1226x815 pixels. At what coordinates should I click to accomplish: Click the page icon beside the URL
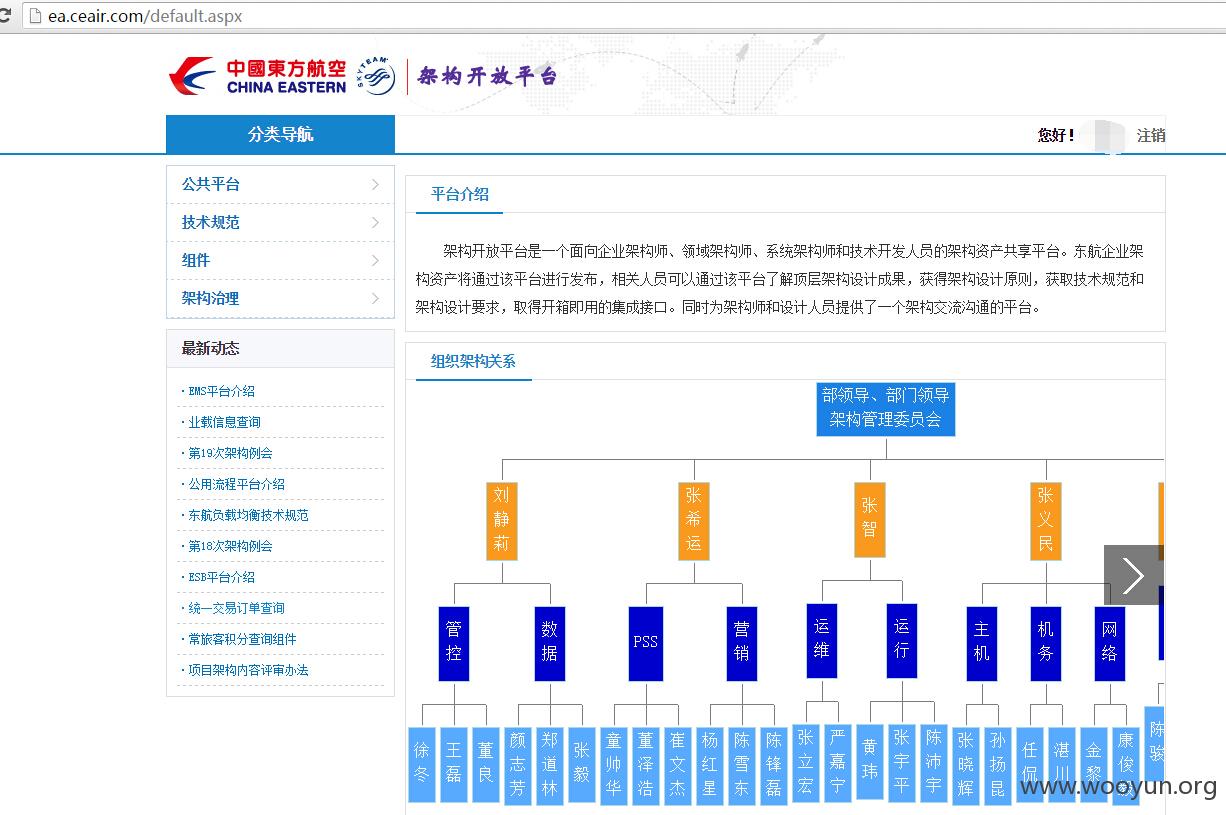(35, 16)
